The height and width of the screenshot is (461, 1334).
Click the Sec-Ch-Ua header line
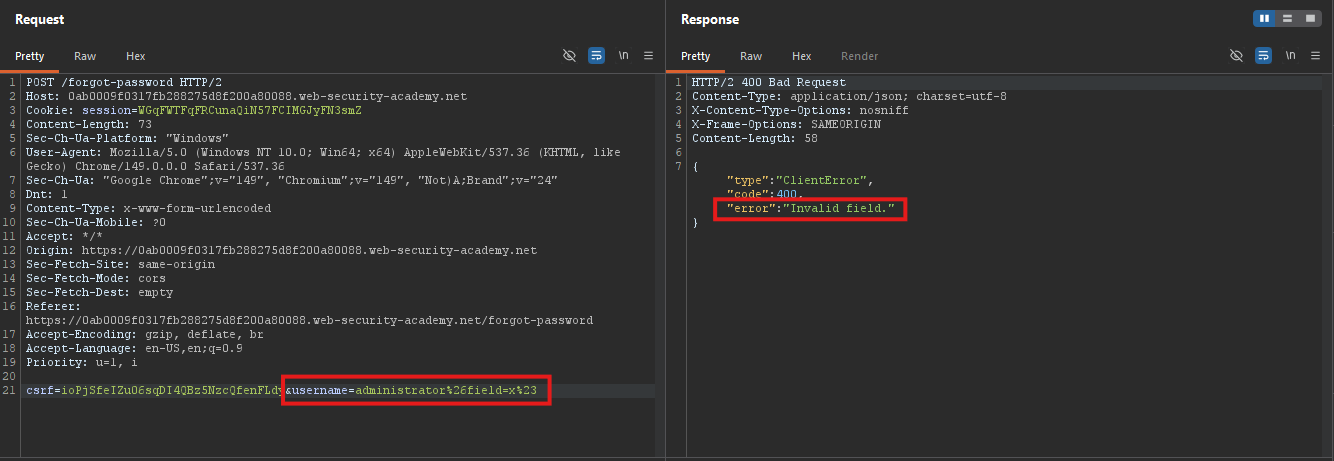(292, 181)
